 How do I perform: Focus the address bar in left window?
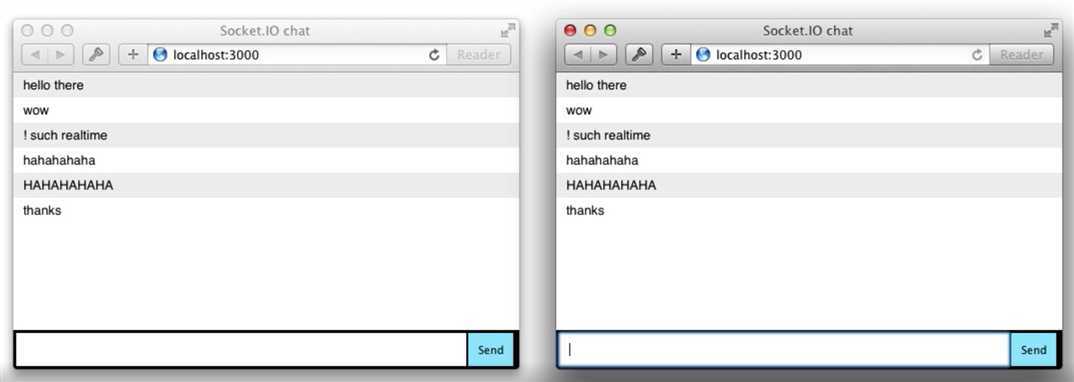pyautogui.click(x=297, y=55)
